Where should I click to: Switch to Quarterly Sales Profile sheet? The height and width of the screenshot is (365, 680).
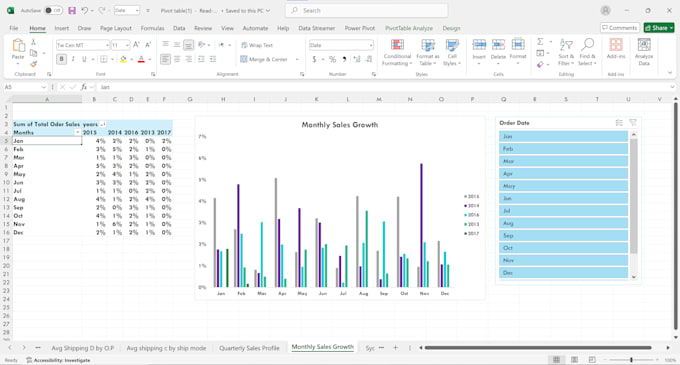coord(249,348)
